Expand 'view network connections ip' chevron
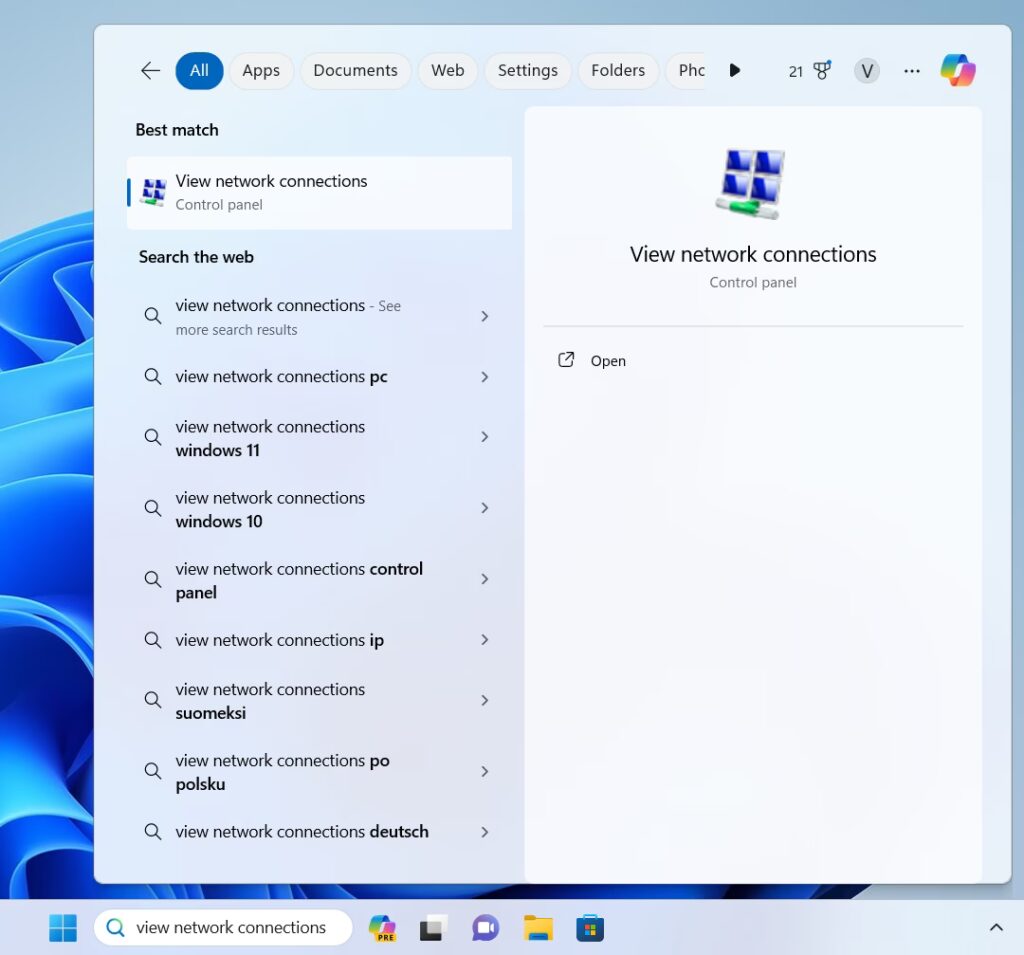The image size is (1024, 955). click(x=484, y=640)
